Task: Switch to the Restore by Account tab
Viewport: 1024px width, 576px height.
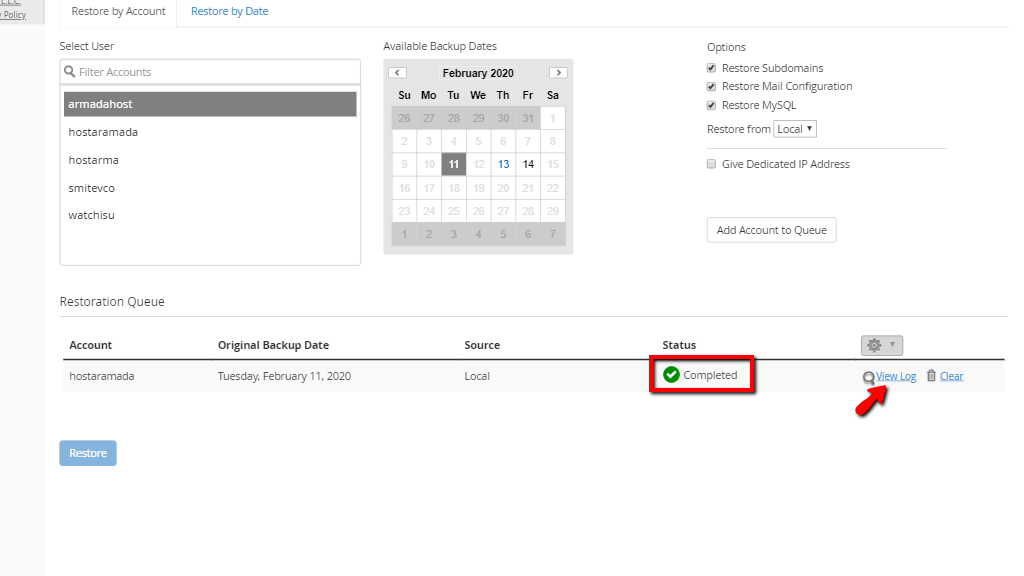Action: pos(118,11)
